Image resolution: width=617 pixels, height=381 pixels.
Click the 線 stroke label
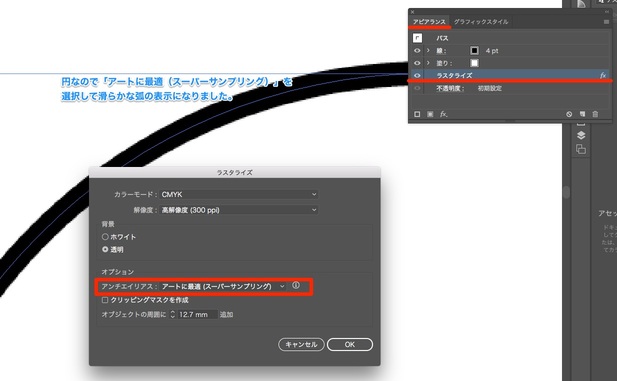coord(441,51)
